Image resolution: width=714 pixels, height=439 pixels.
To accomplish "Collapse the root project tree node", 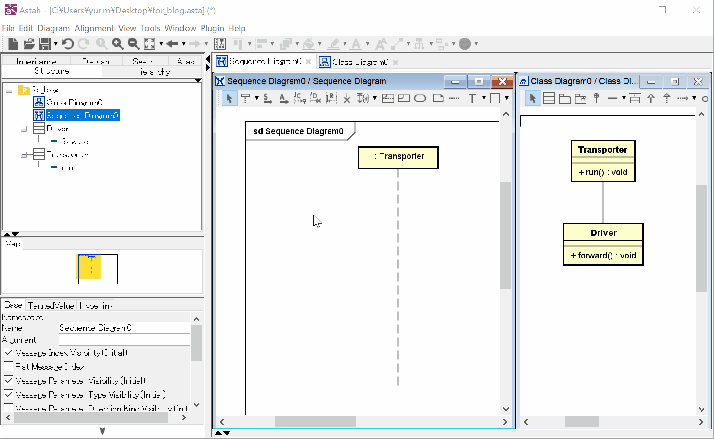I will 8,90.
